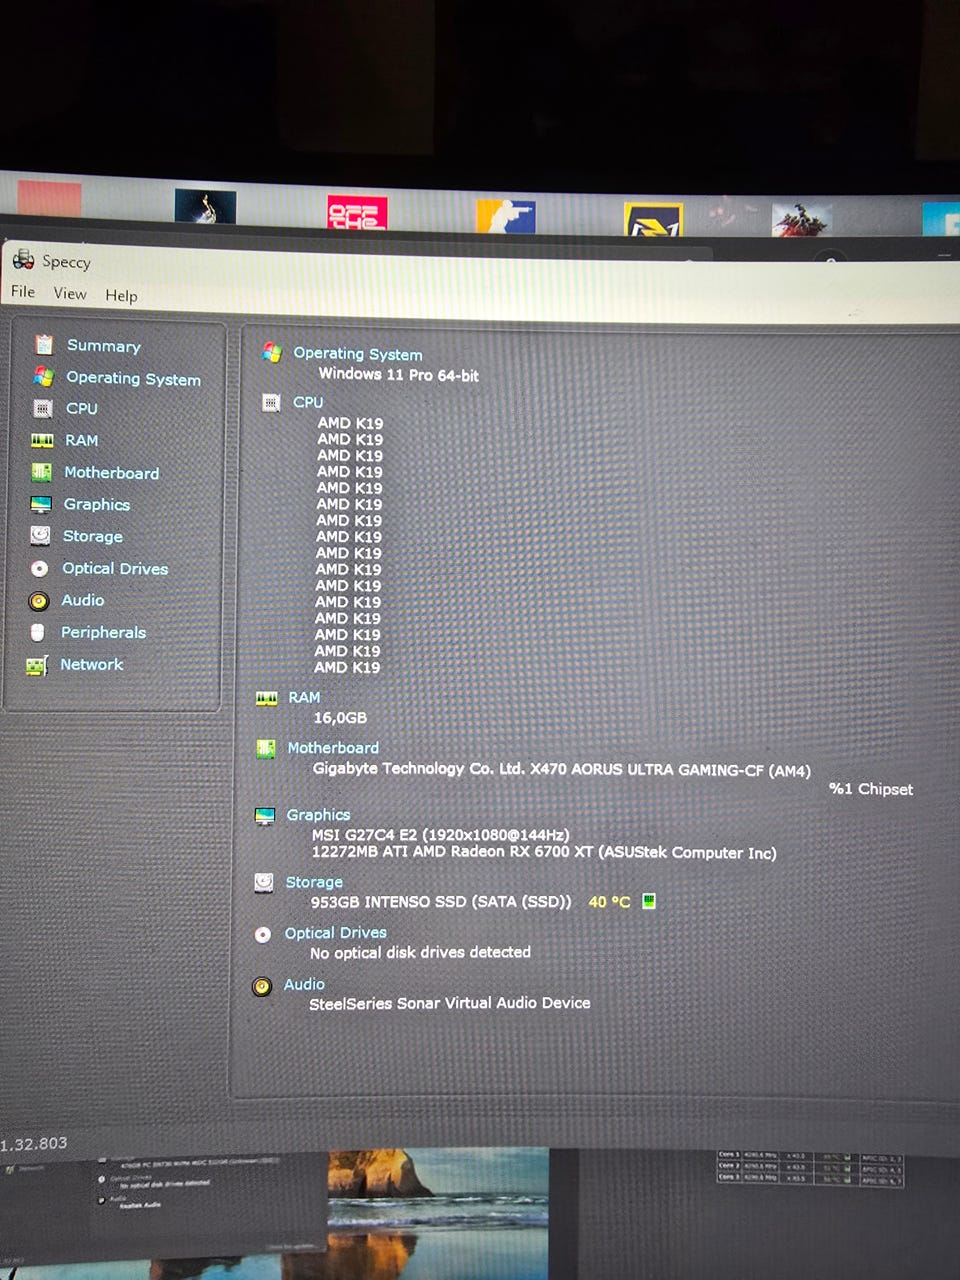The height and width of the screenshot is (1280, 960).
Task: Select Optical Drives in the sidebar
Action: (x=115, y=568)
